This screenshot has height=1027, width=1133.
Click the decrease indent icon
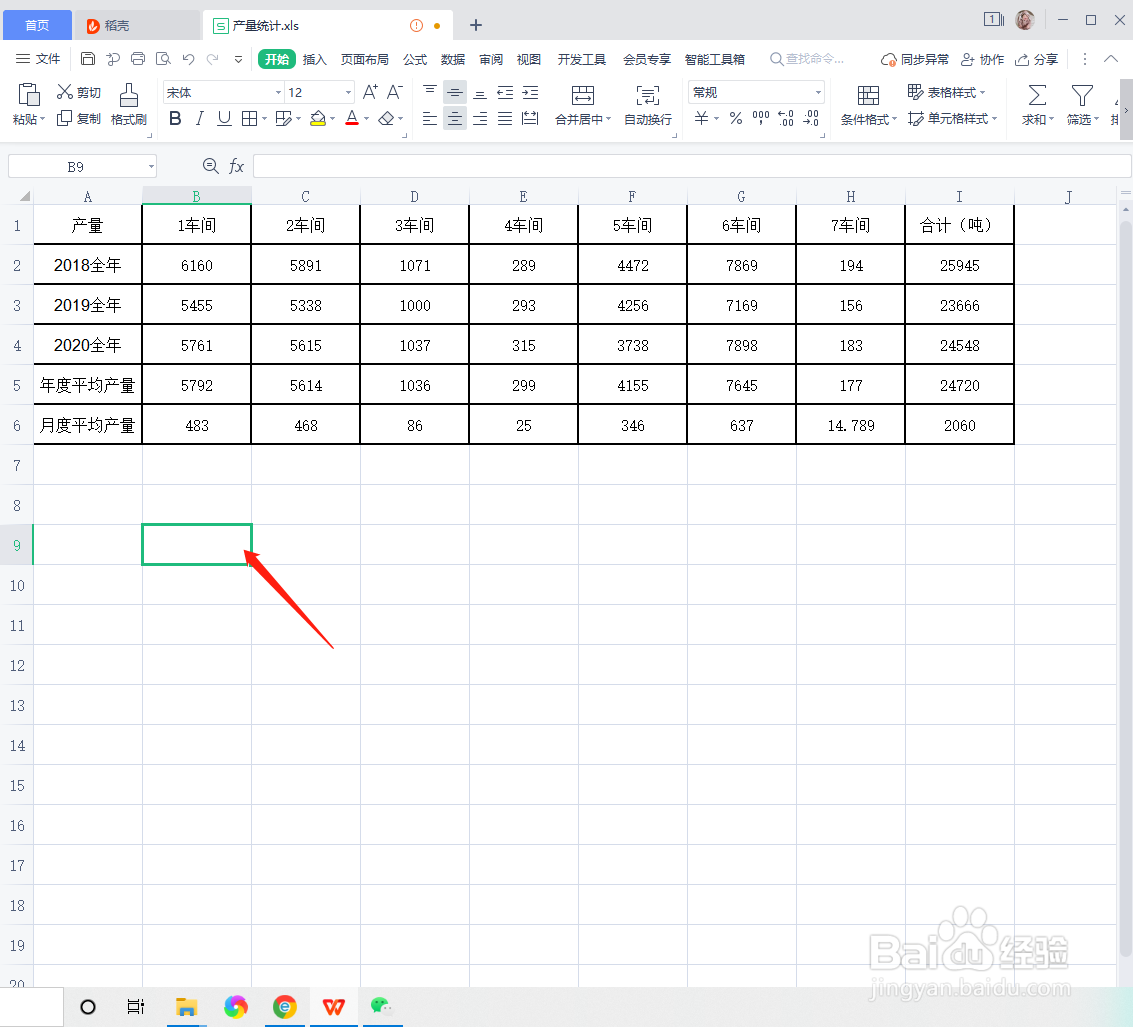click(505, 93)
